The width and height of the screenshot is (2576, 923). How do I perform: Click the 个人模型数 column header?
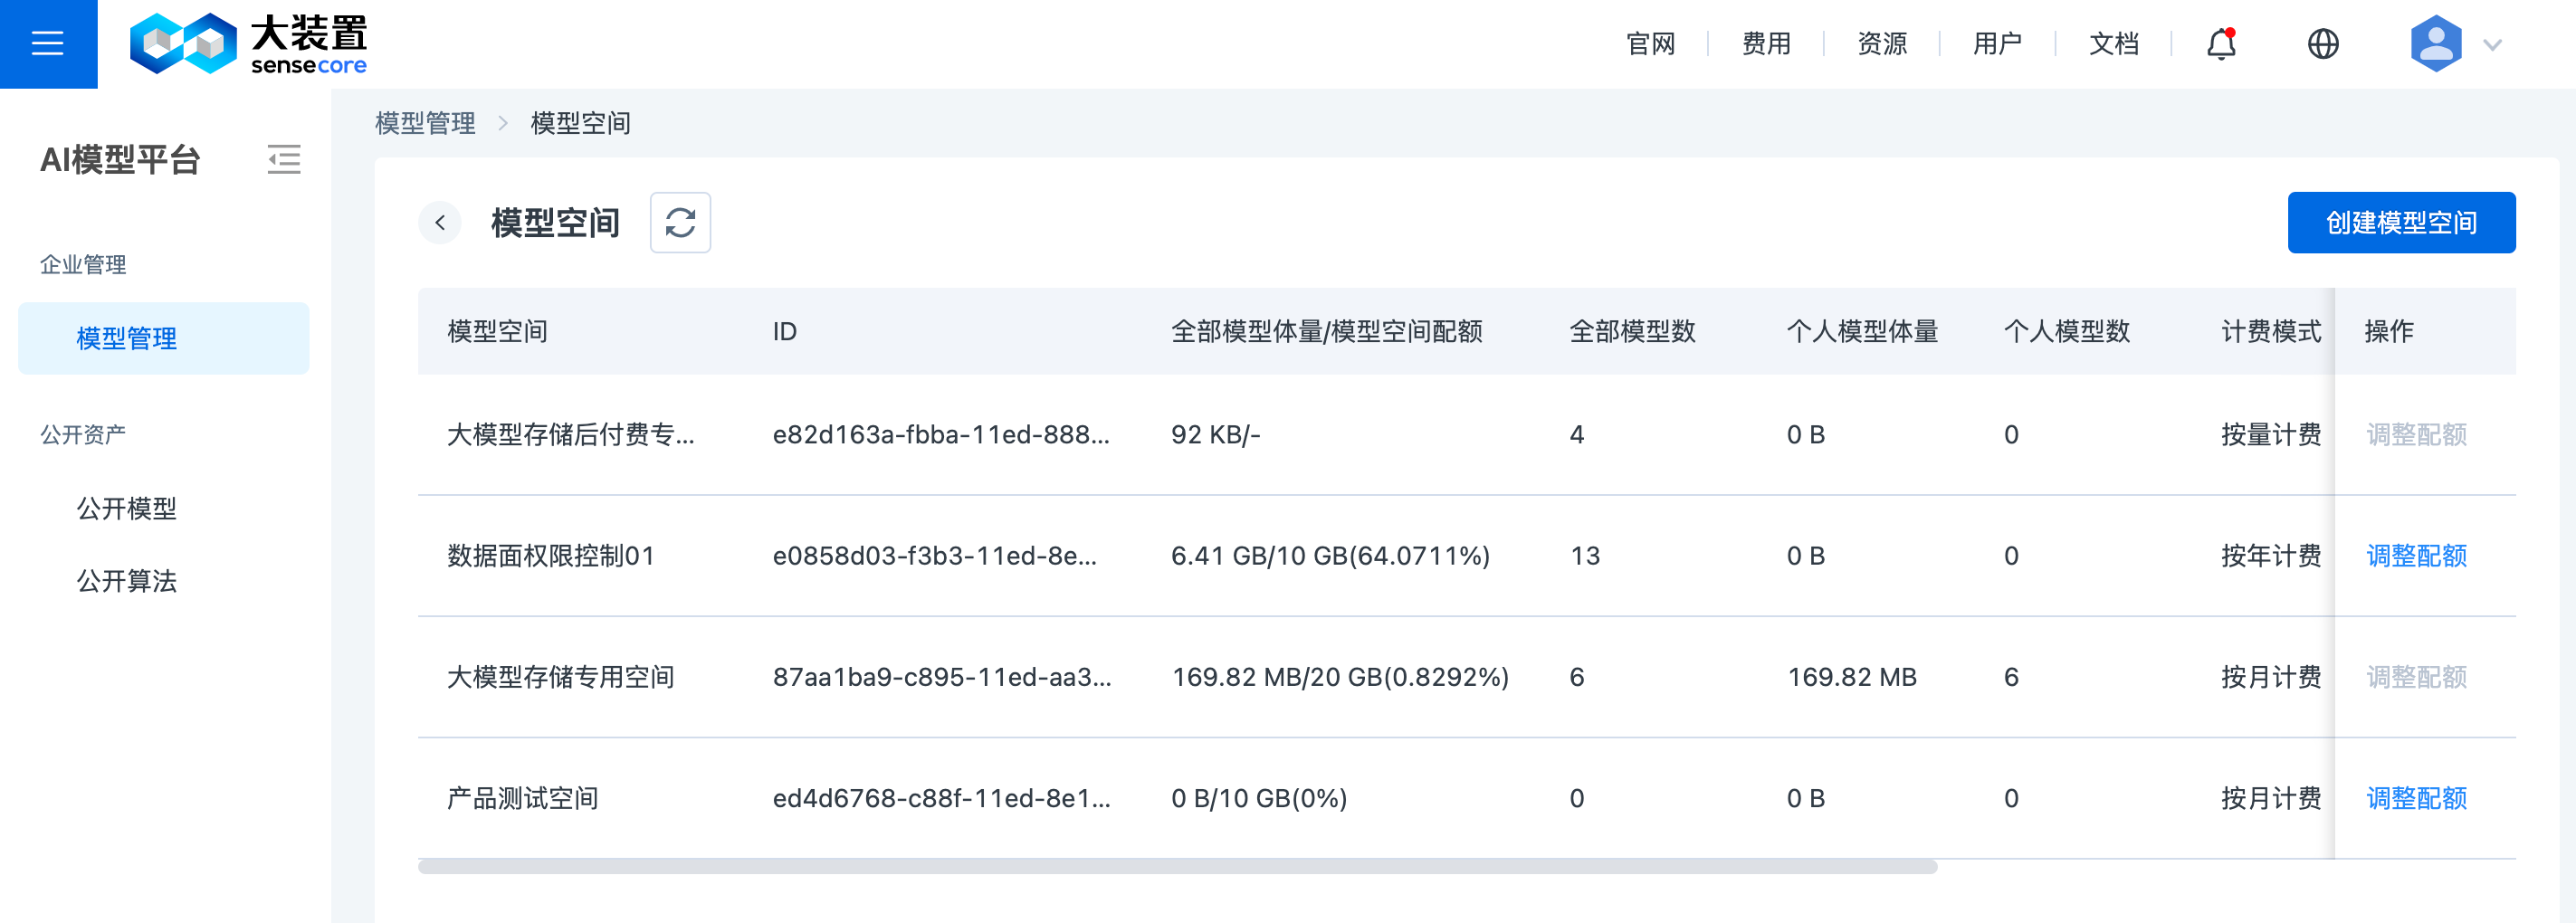pos(2067,331)
